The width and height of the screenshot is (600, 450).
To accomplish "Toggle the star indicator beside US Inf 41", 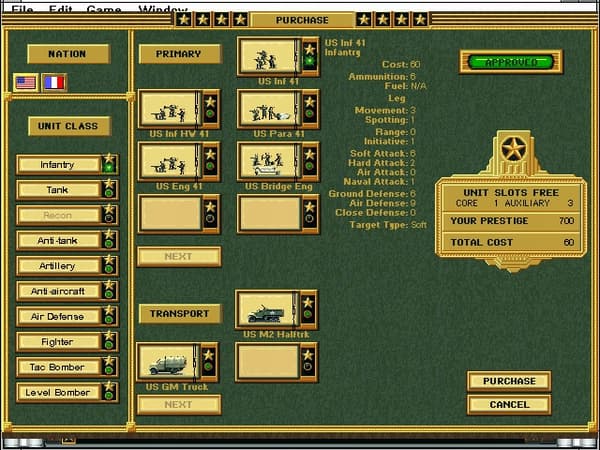I will [x=310, y=57].
